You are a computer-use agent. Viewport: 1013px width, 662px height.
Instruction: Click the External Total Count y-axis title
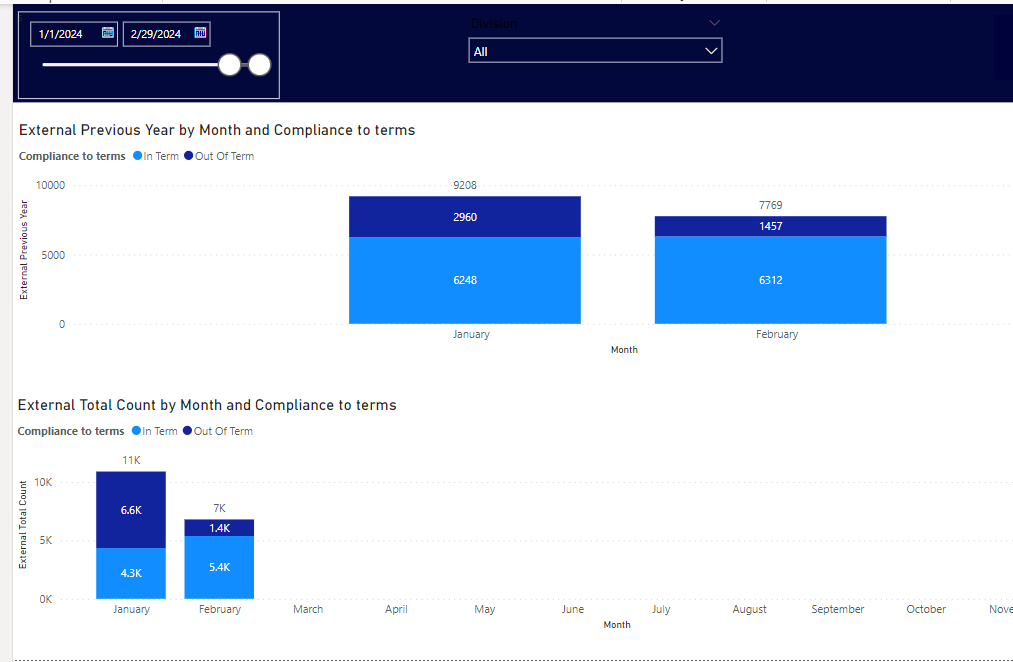(23, 524)
